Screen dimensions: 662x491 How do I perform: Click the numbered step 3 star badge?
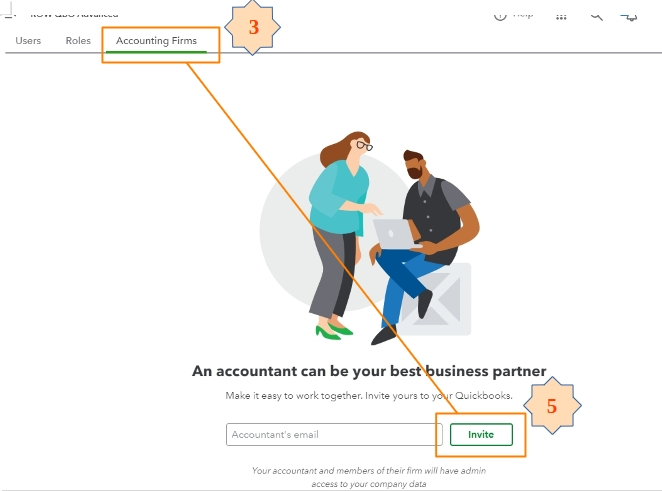pyautogui.click(x=252, y=27)
